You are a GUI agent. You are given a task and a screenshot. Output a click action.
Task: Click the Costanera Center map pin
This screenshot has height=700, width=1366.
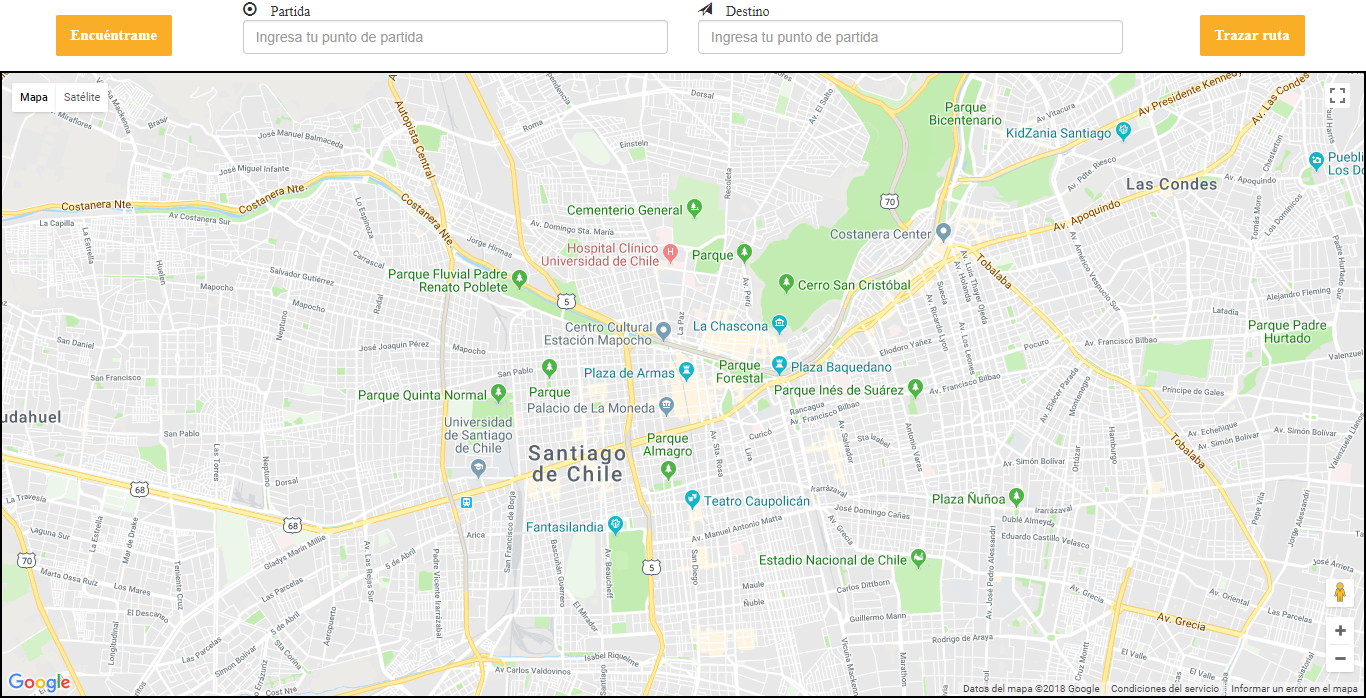pyautogui.click(x=943, y=233)
